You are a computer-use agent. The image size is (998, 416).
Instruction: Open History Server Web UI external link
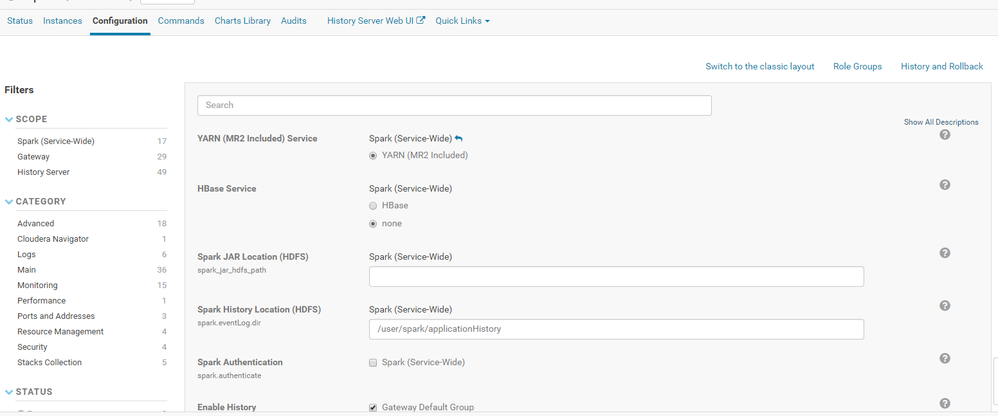click(376, 20)
